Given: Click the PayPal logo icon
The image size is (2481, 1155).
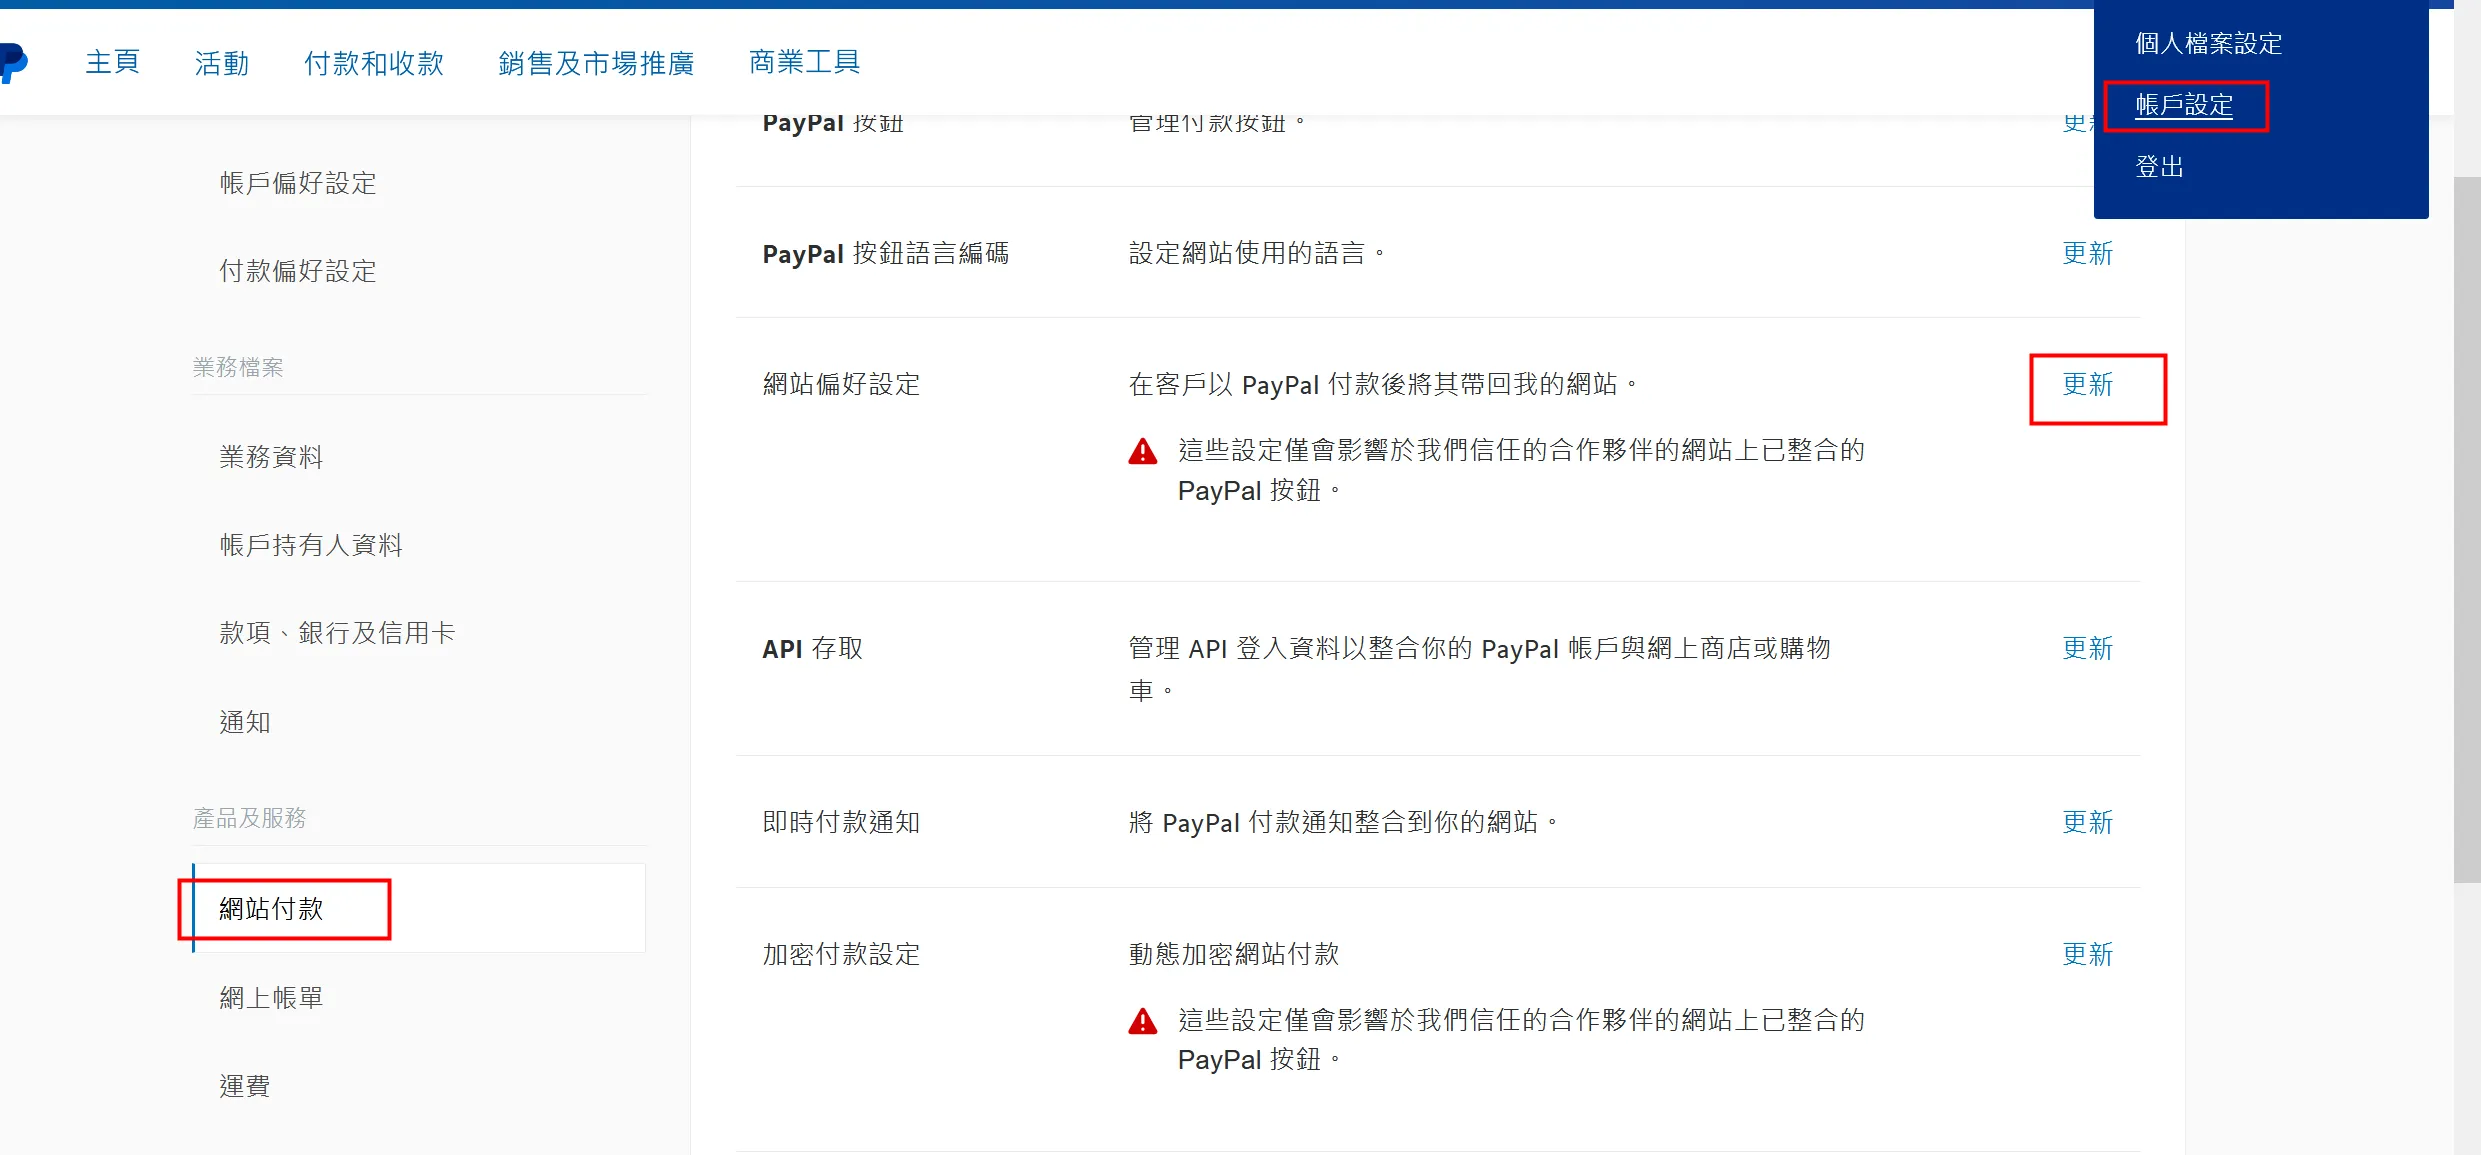Looking at the screenshot, I should [13, 62].
